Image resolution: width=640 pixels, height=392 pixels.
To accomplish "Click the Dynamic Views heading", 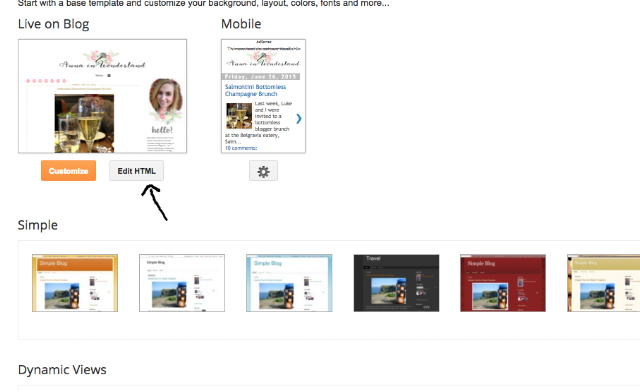I will click(x=62, y=370).
